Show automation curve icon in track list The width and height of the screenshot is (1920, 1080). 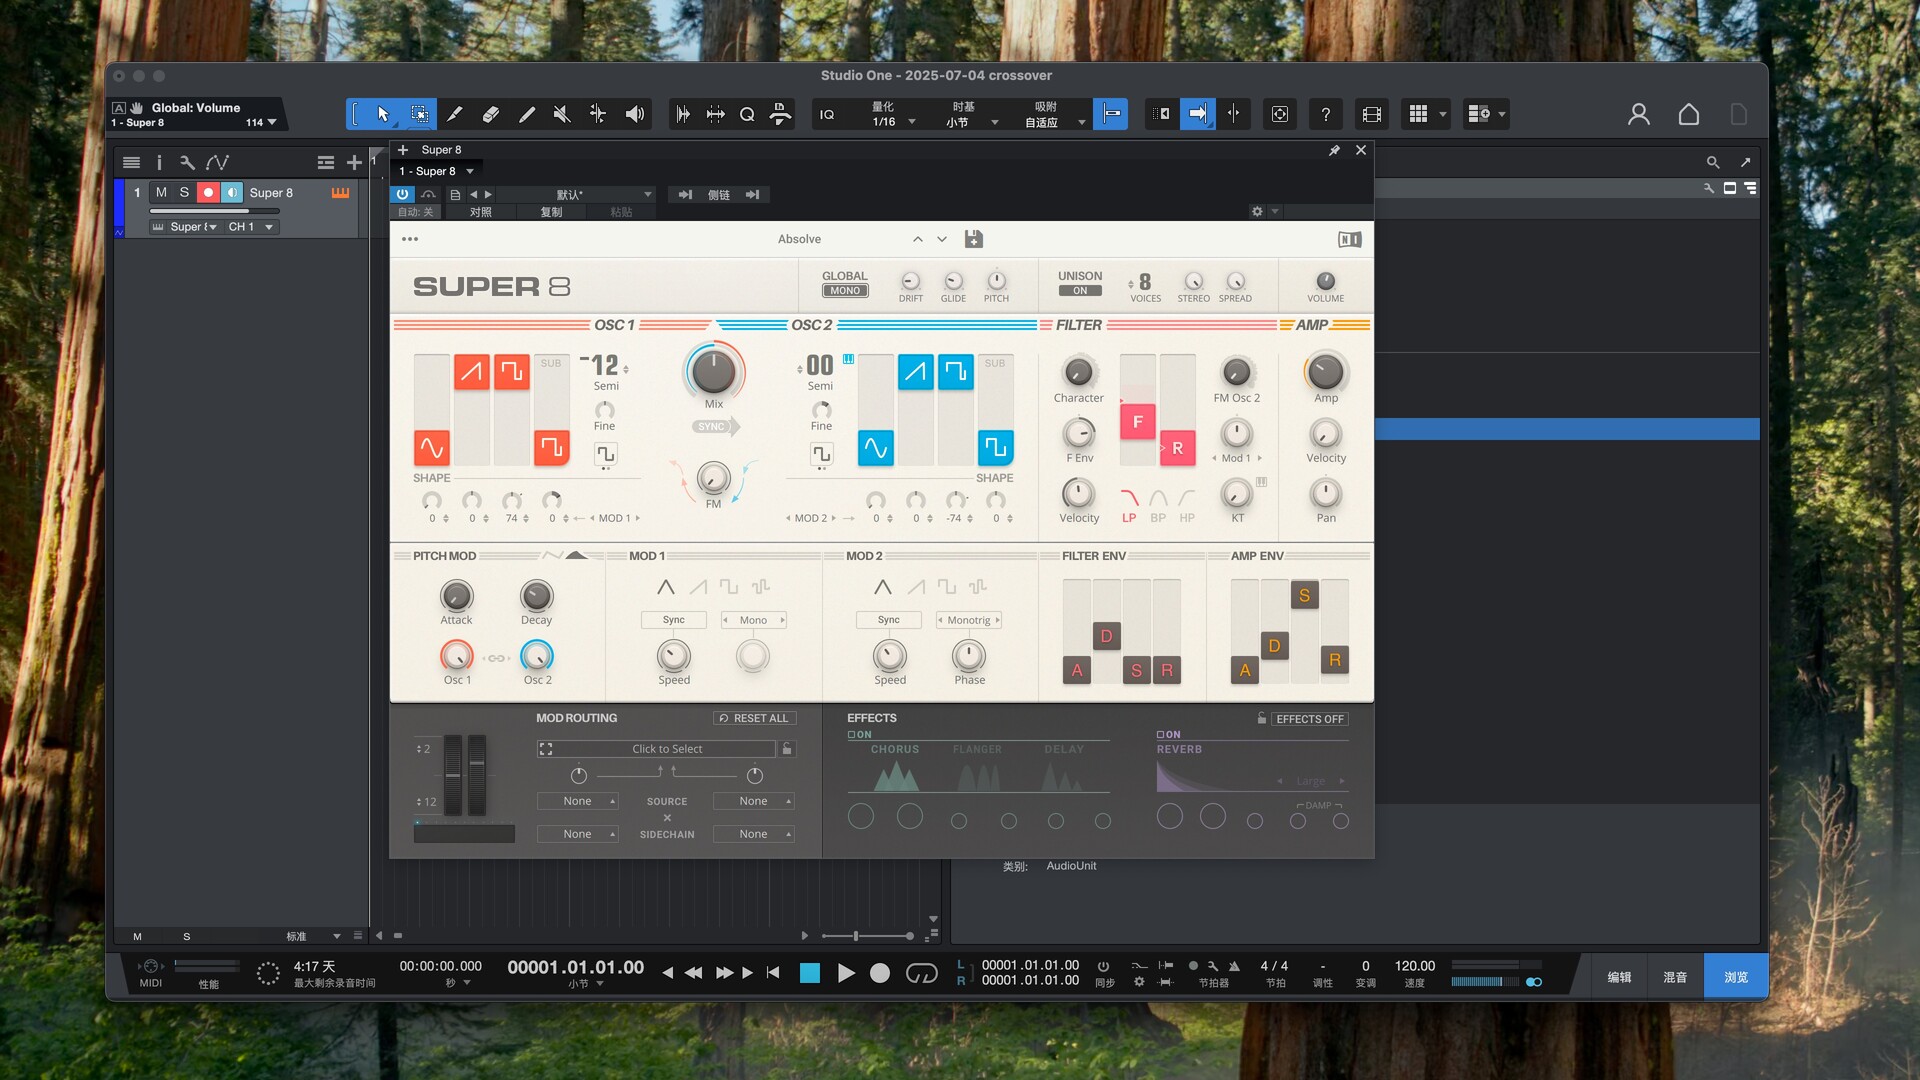218,162
